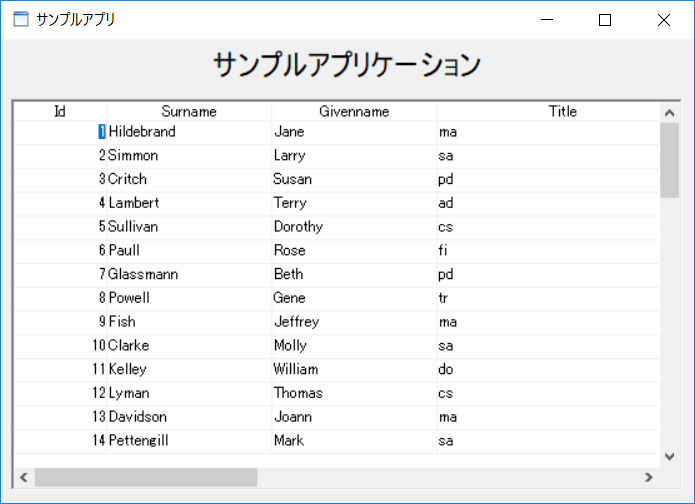The image size is (695, 504).
Task: Click the app icon in title bar
Action: 20,19
